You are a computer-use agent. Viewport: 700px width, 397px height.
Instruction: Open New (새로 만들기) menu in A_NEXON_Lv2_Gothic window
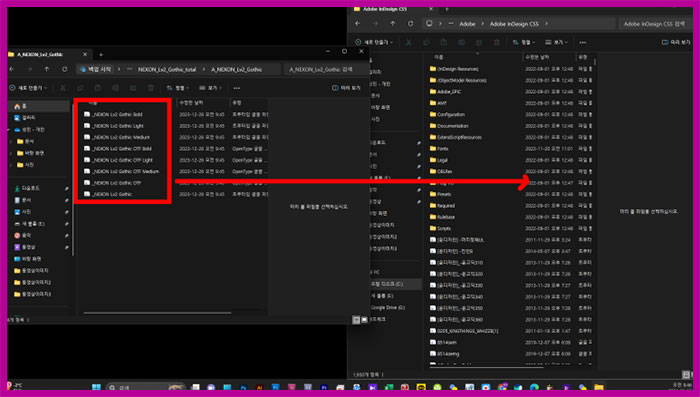[x=28, y=88]
